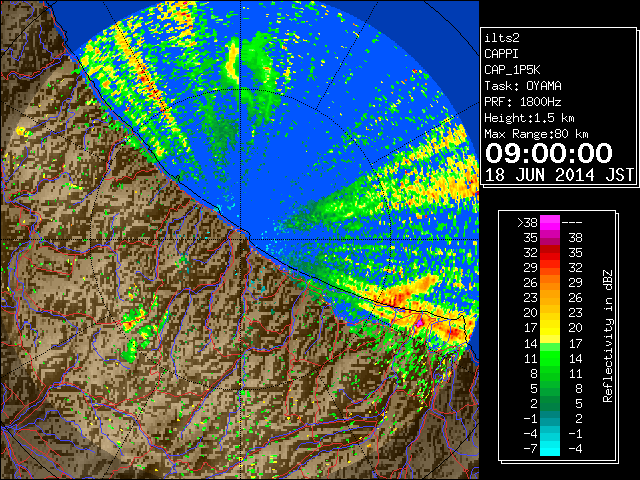Viewport: 640px width, 480px height.
Task: Click the bright green 11-14 legend swatch
Action: point(550,358)
